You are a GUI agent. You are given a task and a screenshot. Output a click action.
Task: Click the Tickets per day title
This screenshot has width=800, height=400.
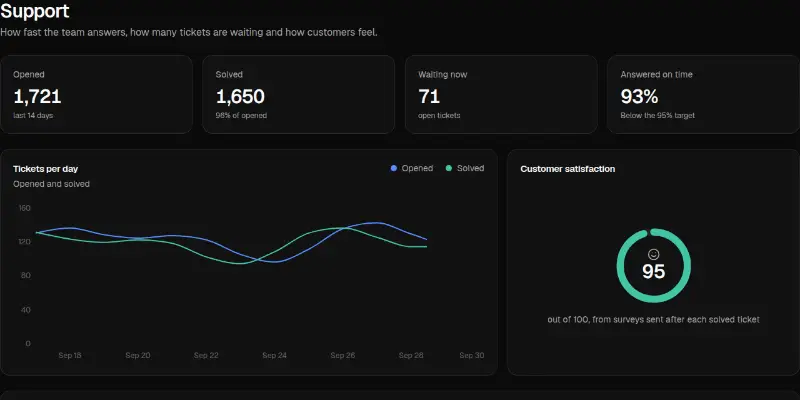pos(45,169)
